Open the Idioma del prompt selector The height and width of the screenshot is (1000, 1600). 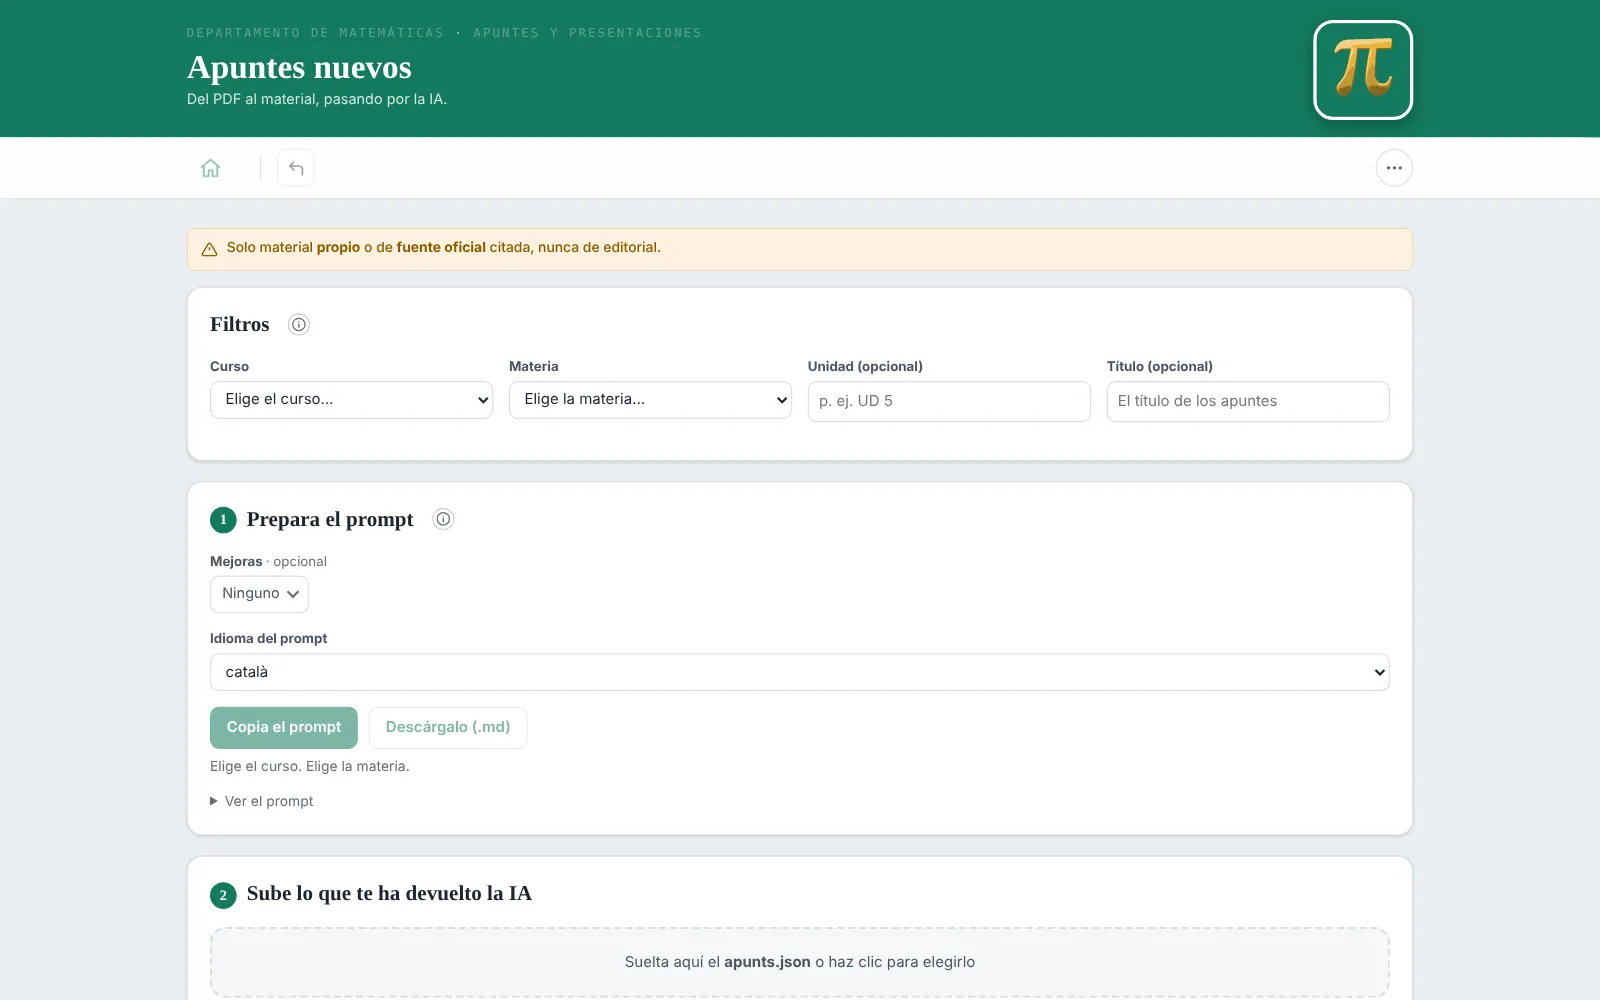(x=799, y=672)
